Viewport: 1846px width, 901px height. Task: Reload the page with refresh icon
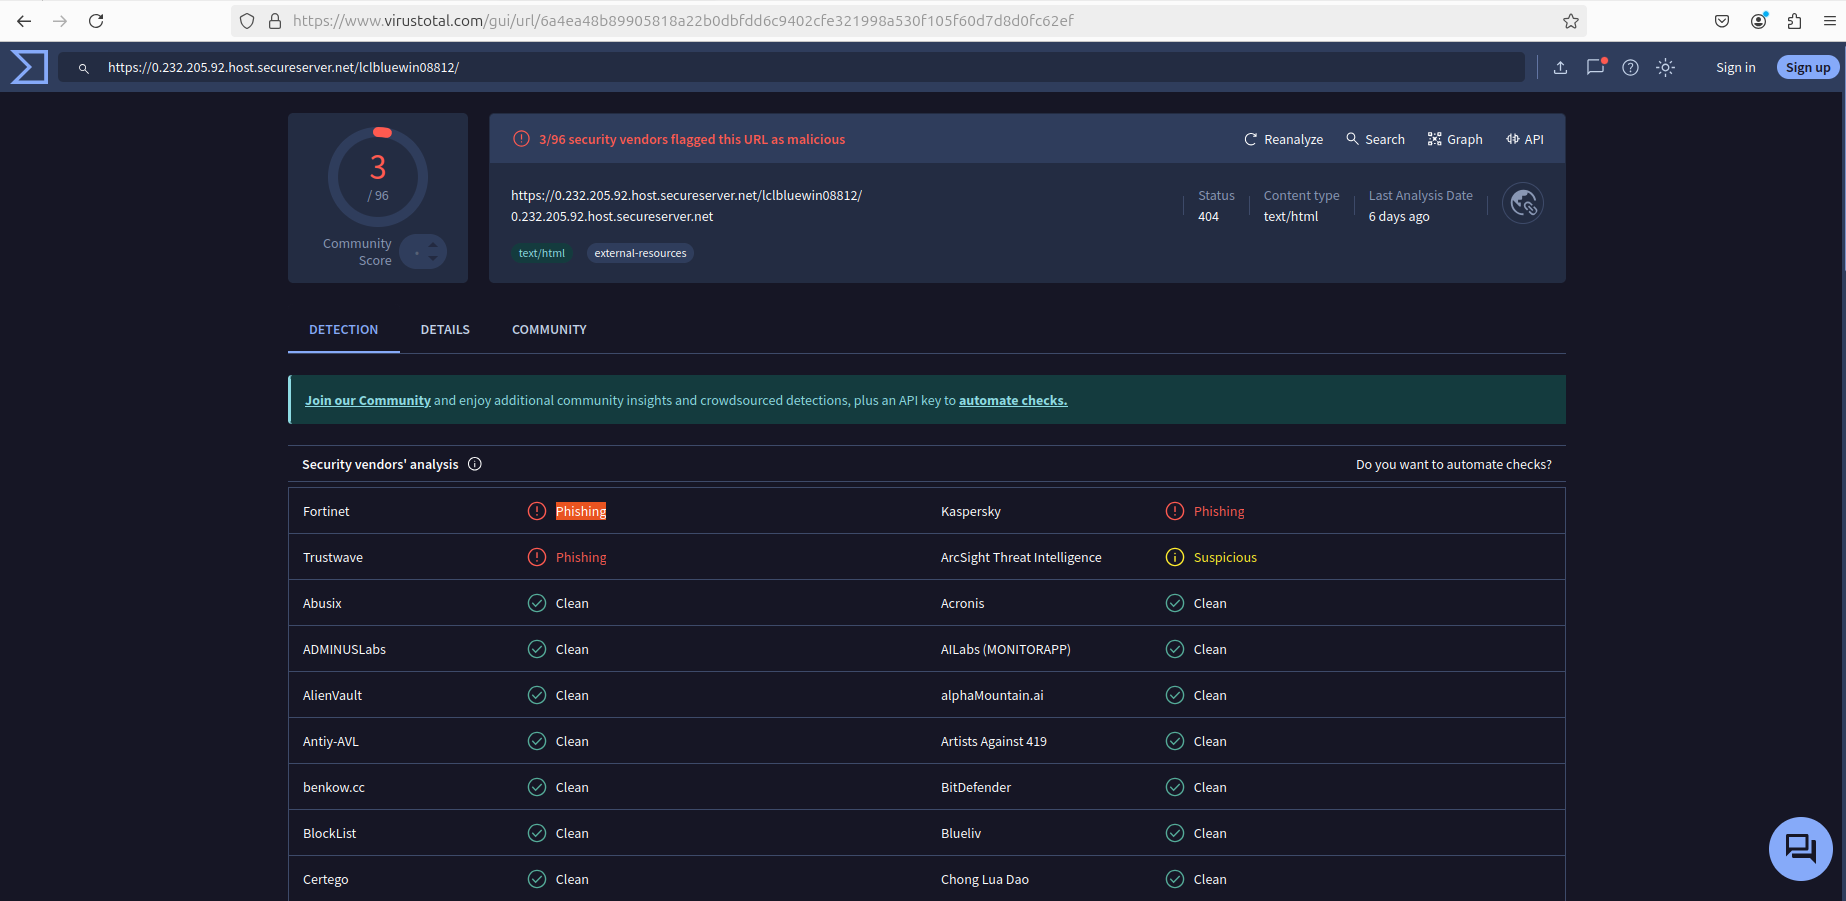click(96, 21)
